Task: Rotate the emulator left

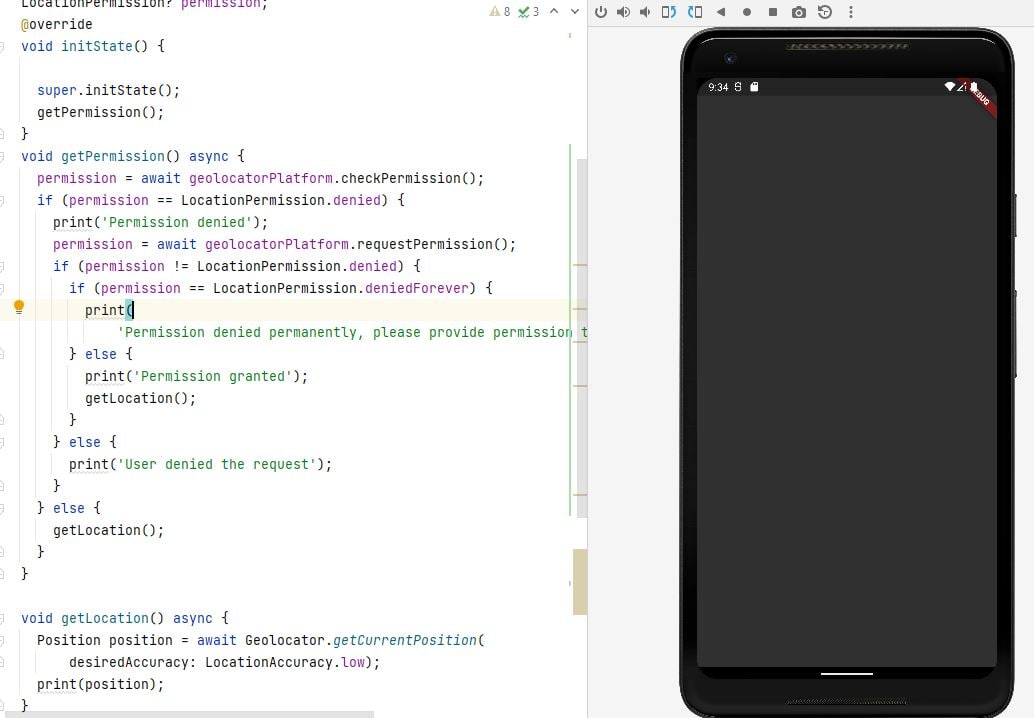Action: 669,12
